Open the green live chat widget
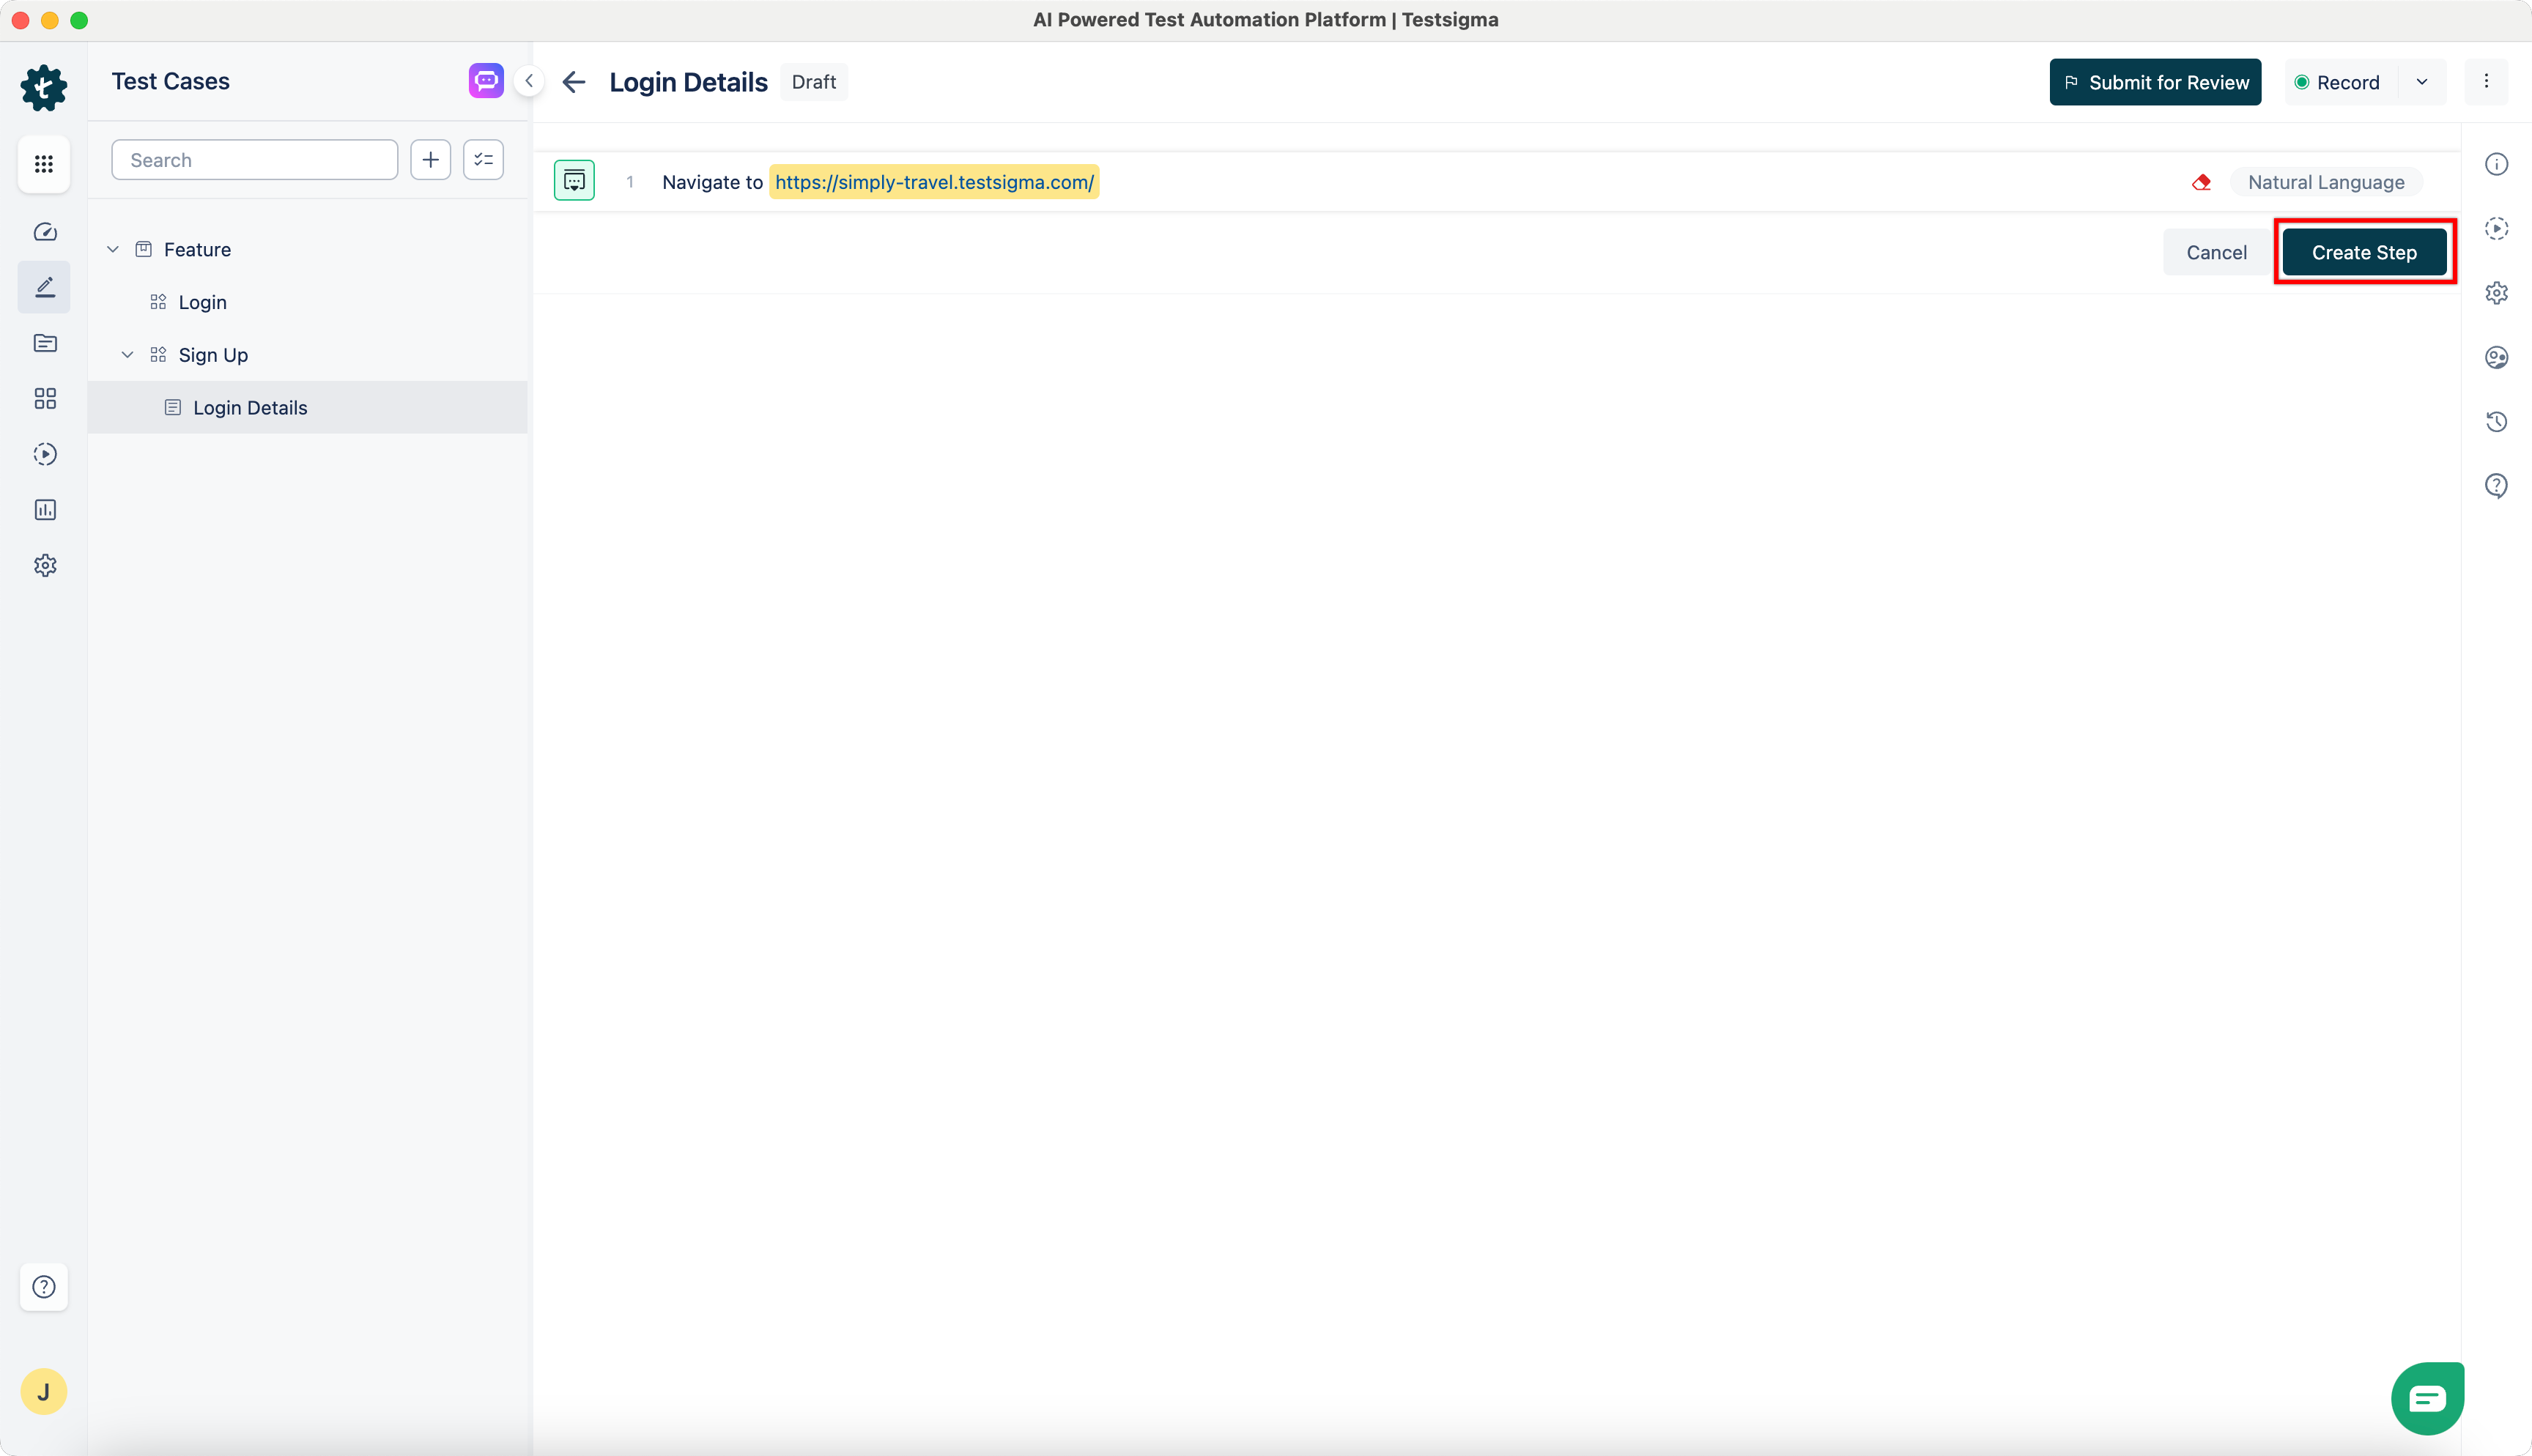Viewport: 2532px width, 1456px height. [2428, 1398]
